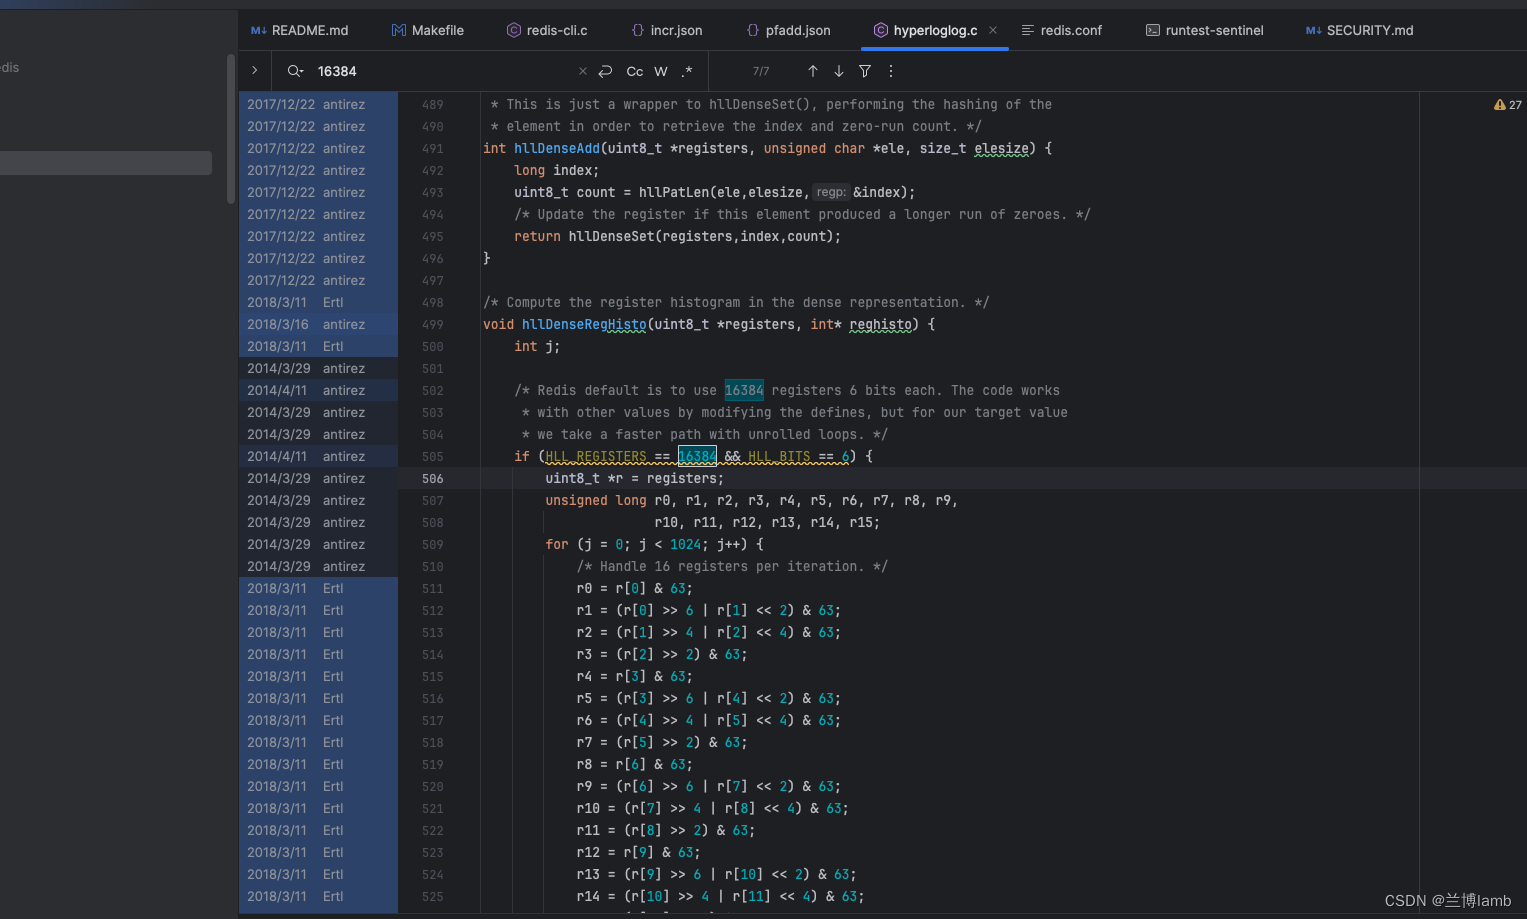The height and width of the screenshot is (919, 1527).
Task: Click the pfadd.json tab file icon
Action: pos(753,30)
